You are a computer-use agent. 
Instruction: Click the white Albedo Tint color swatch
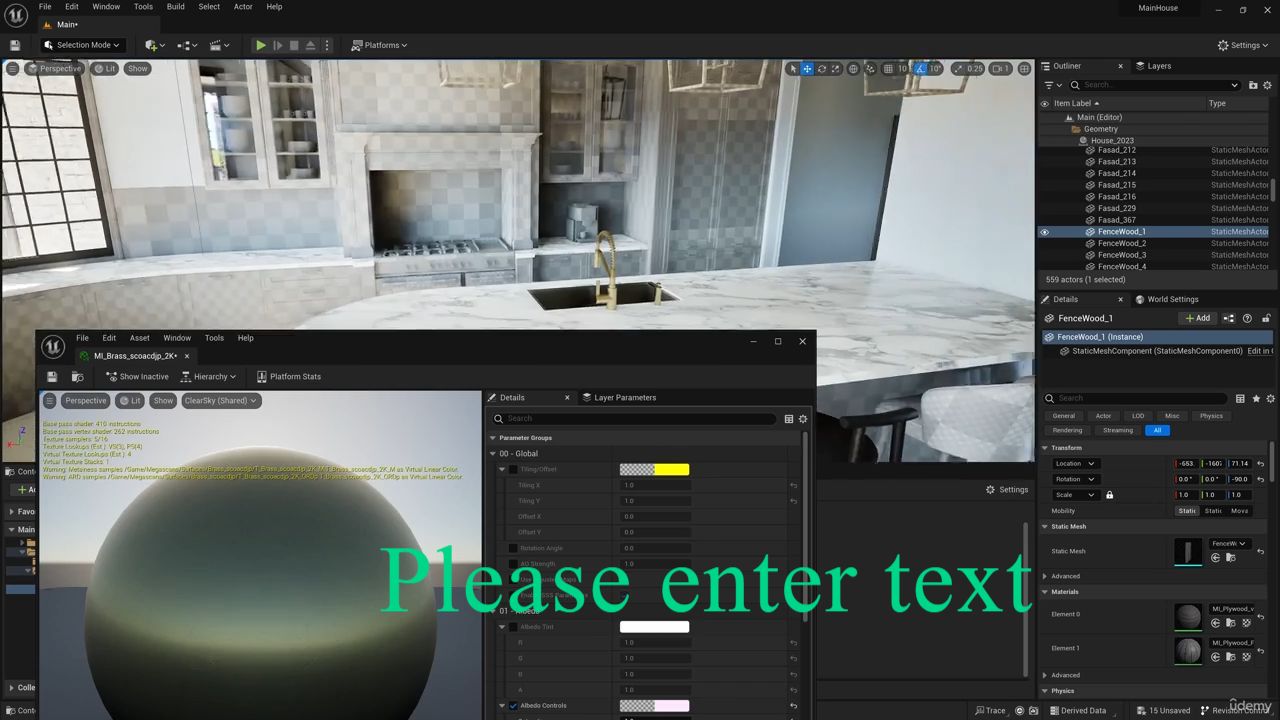tap(654, 627)
